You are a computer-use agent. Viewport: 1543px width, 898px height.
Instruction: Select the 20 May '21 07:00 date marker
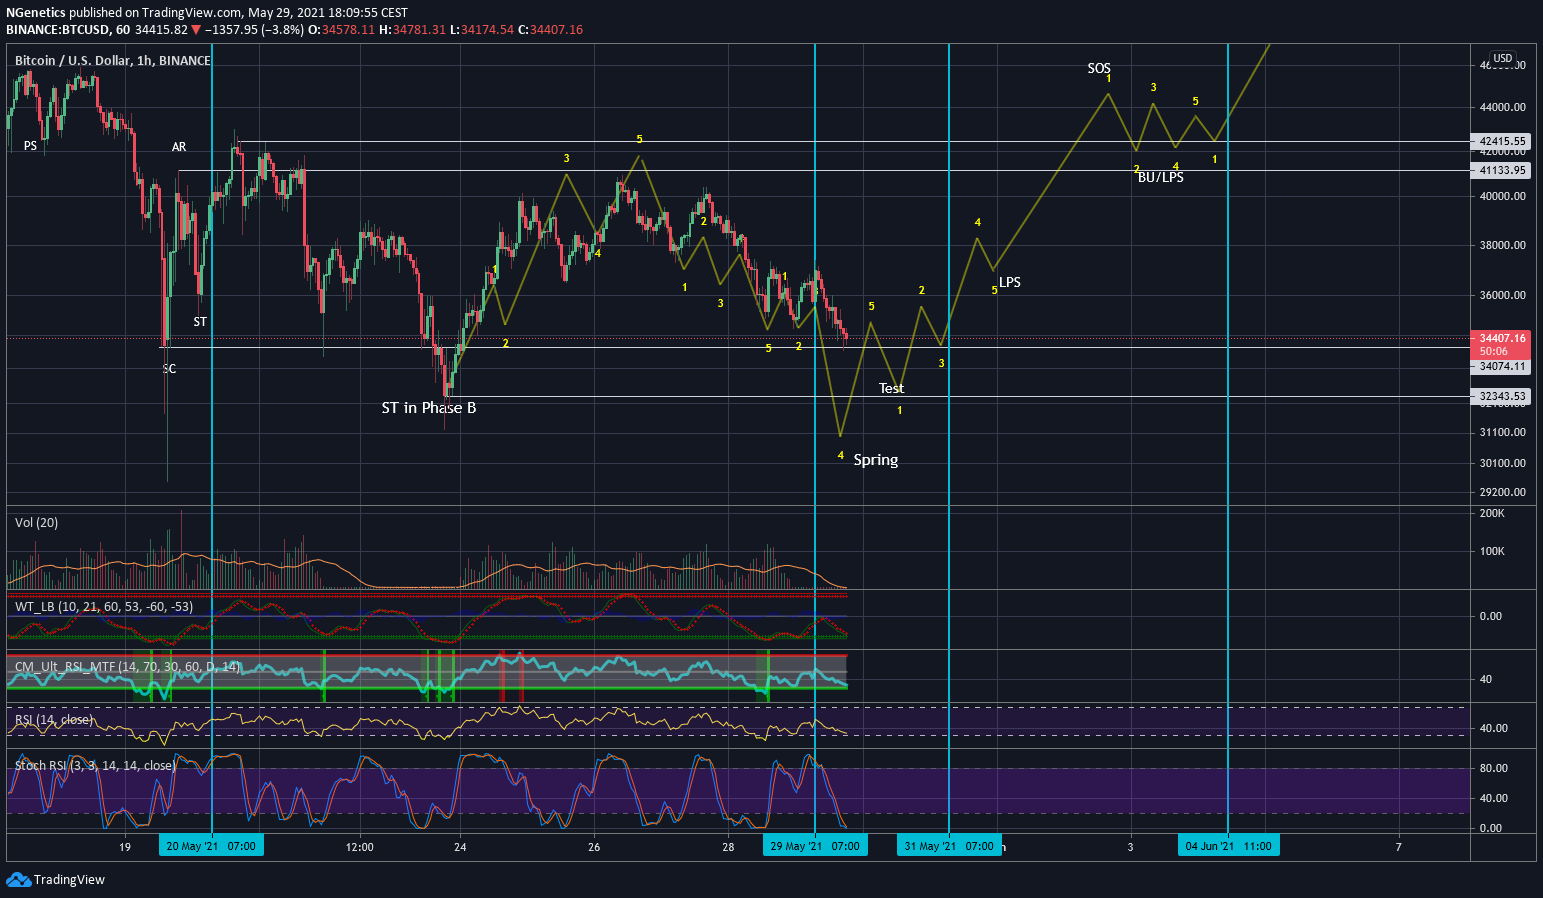click(211, 846)
